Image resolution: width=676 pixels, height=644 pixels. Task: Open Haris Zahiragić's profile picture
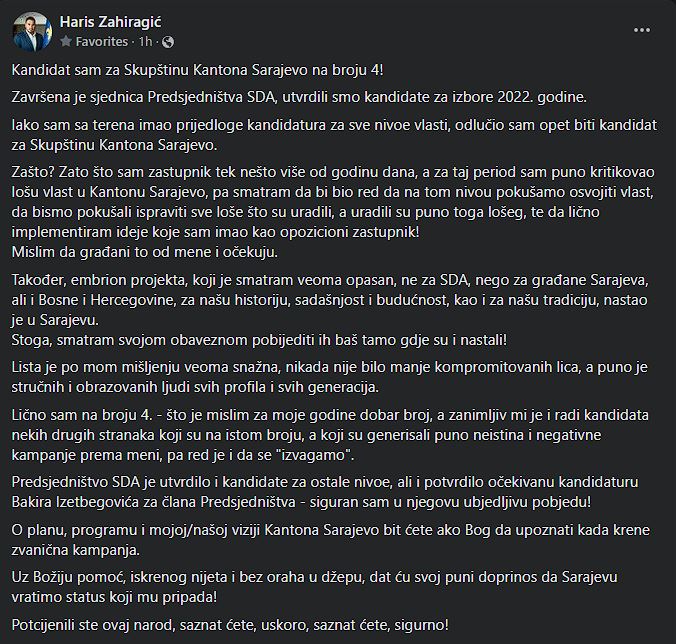[33, 31]
